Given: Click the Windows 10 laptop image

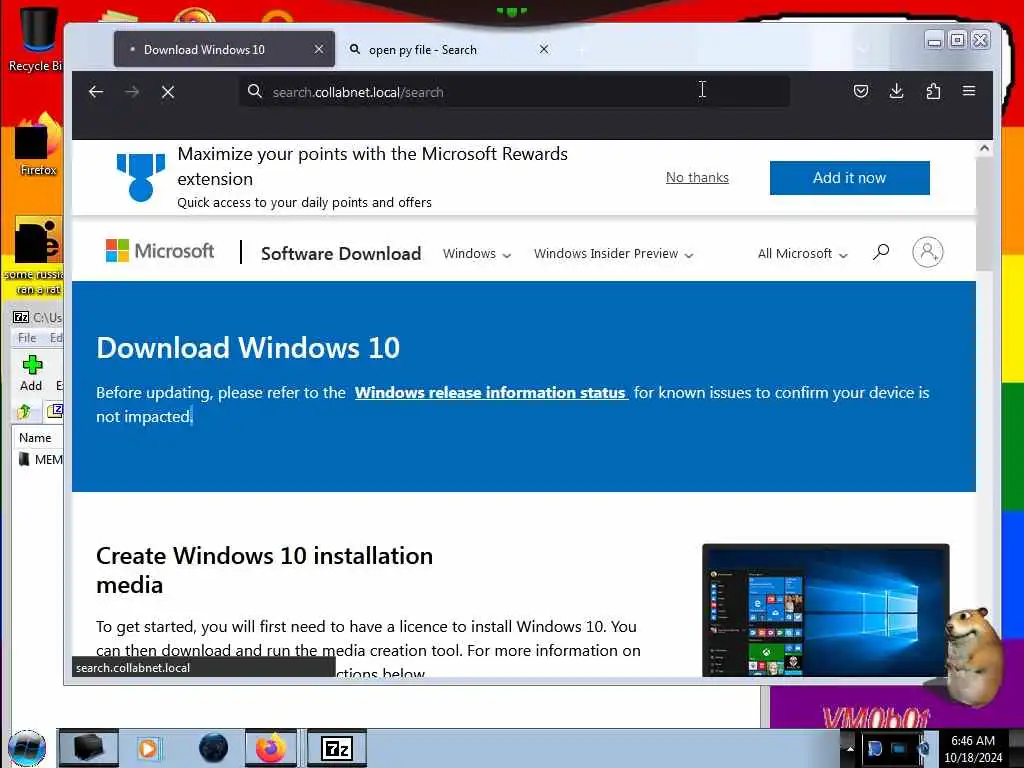Looking at the screenshot, I should pyautogui.click(x=825, y=609).
